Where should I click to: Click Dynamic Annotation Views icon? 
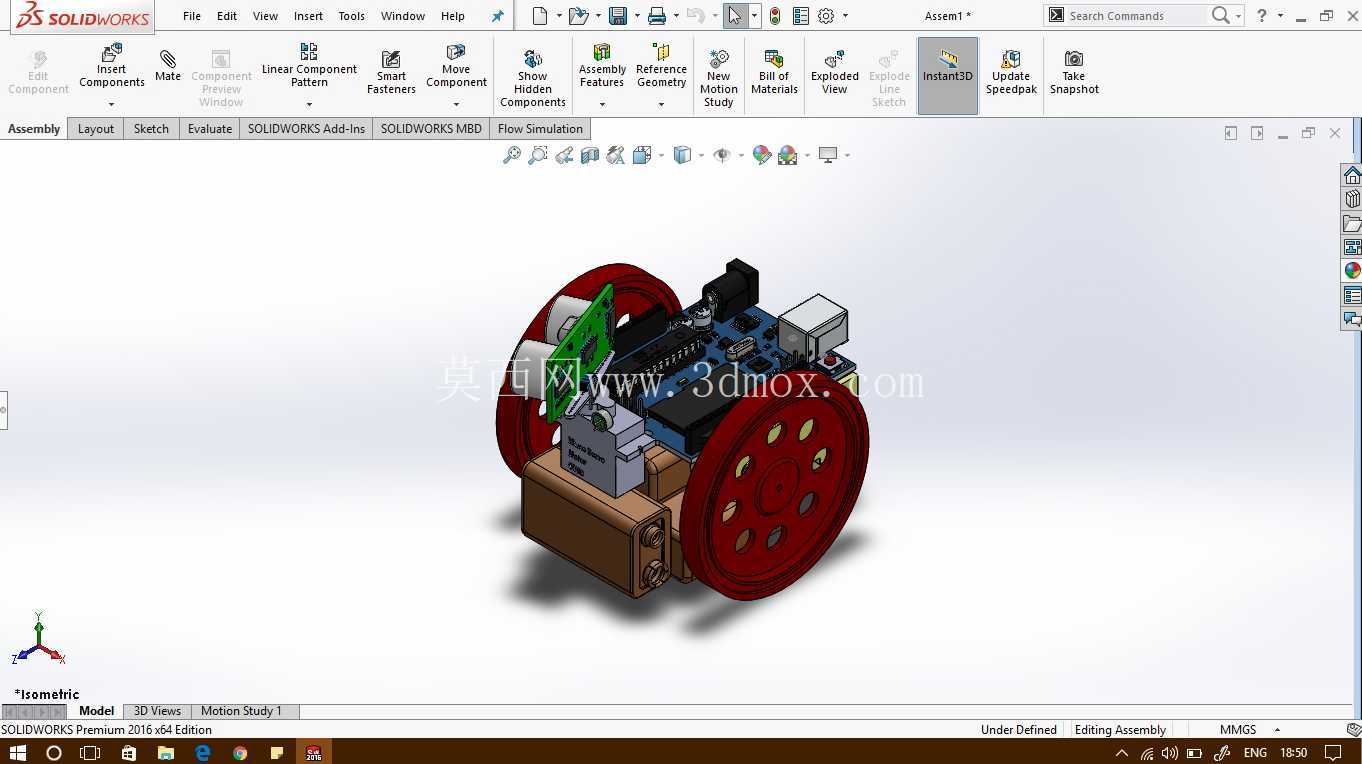tap(616, 155)
